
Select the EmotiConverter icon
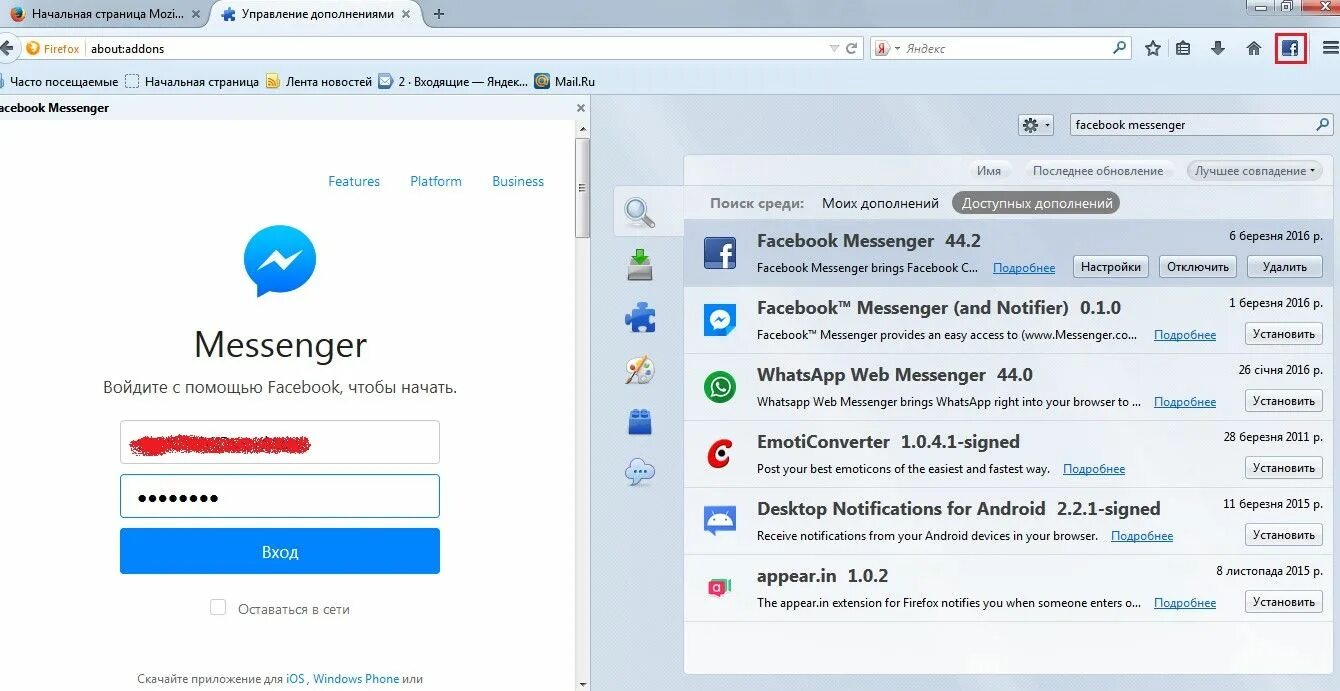(720, 454)
